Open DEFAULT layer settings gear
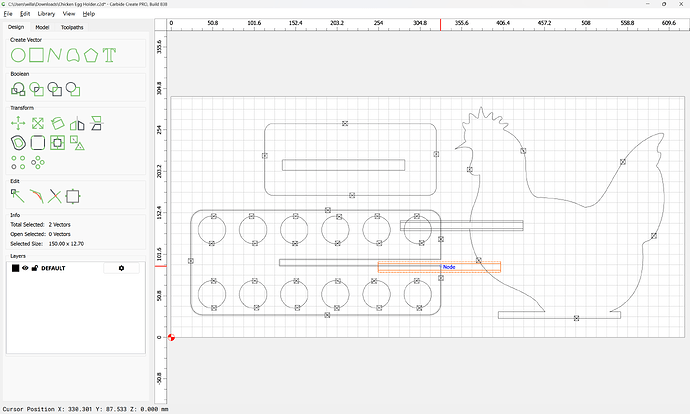Image resolution: width=690 pixels, height=414 pixels. (x=122, y=268)
